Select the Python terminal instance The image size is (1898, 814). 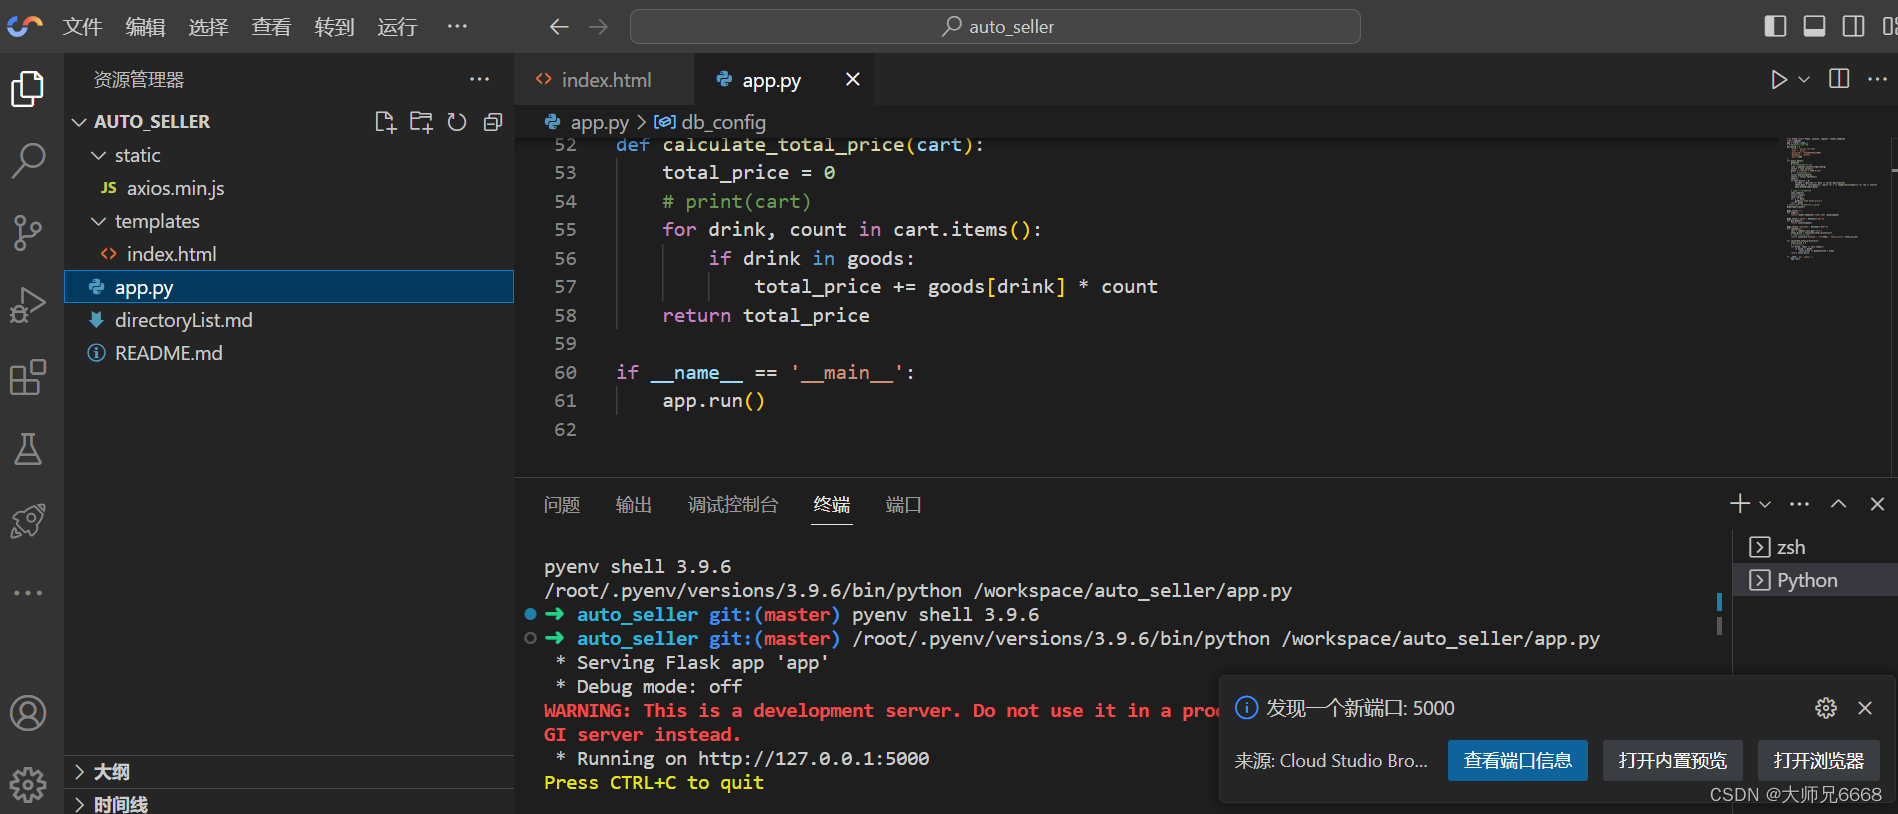[x=1815, y=580]
